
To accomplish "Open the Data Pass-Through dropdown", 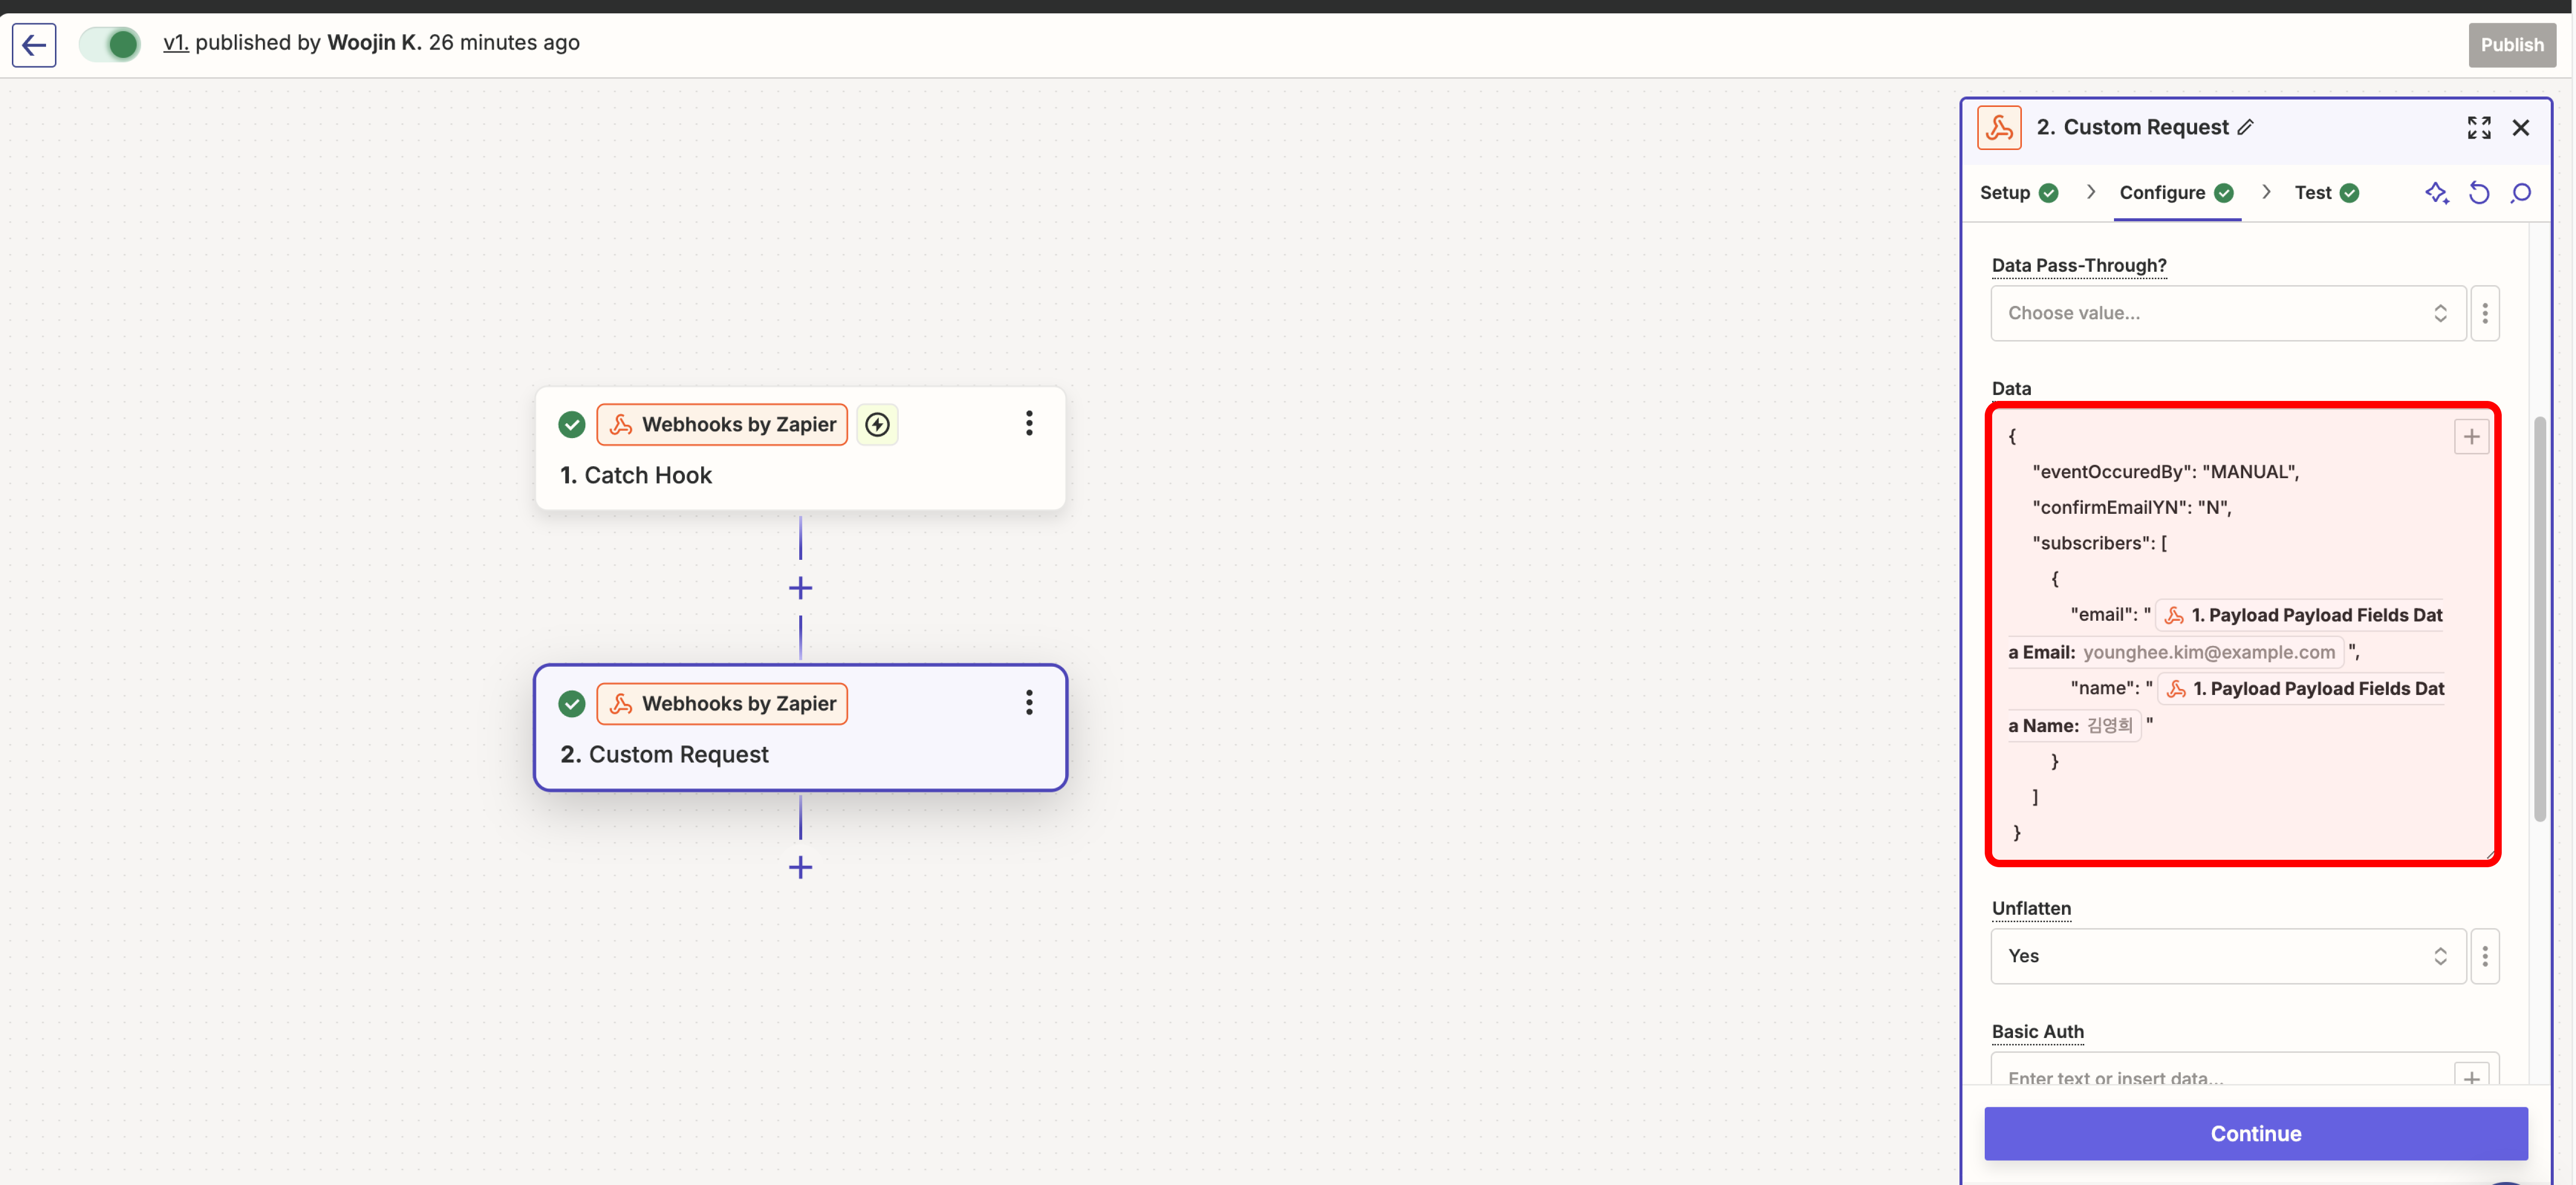I will coord(2227,313).
